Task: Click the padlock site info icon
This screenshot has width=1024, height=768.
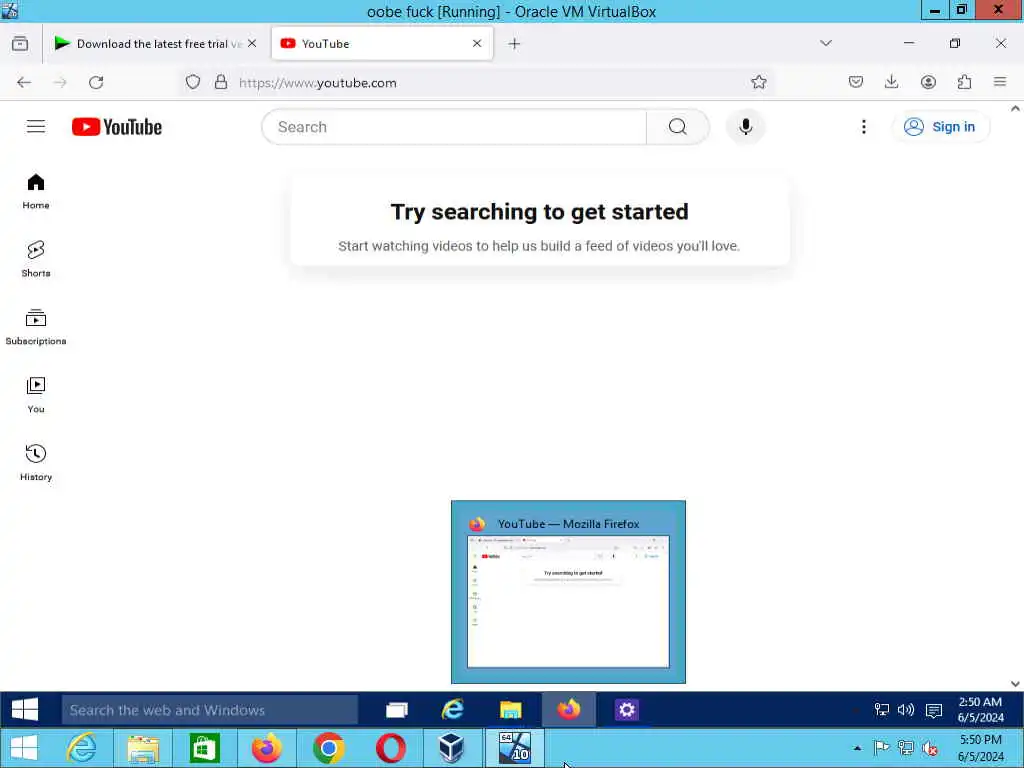Action: coord(221,82)
